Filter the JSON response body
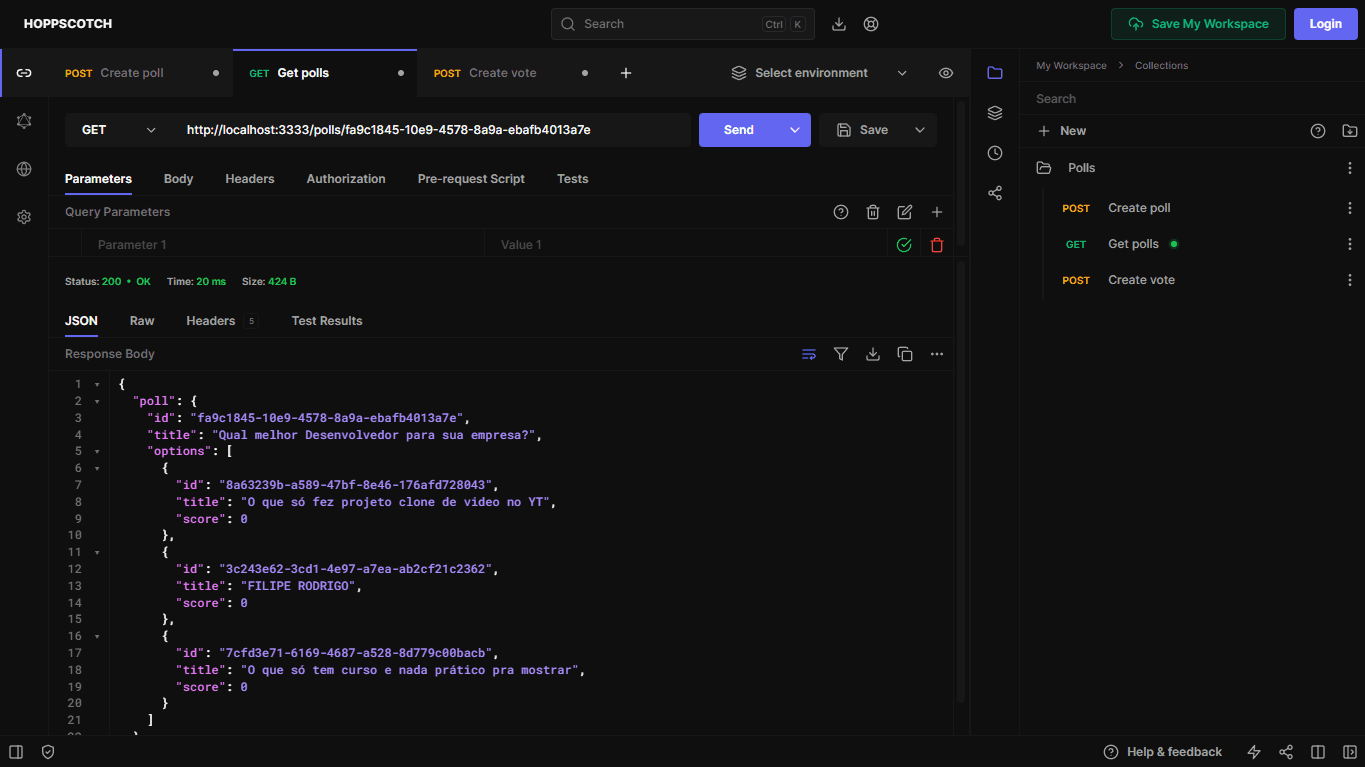 pyautogui.click(x=841, y=353)
